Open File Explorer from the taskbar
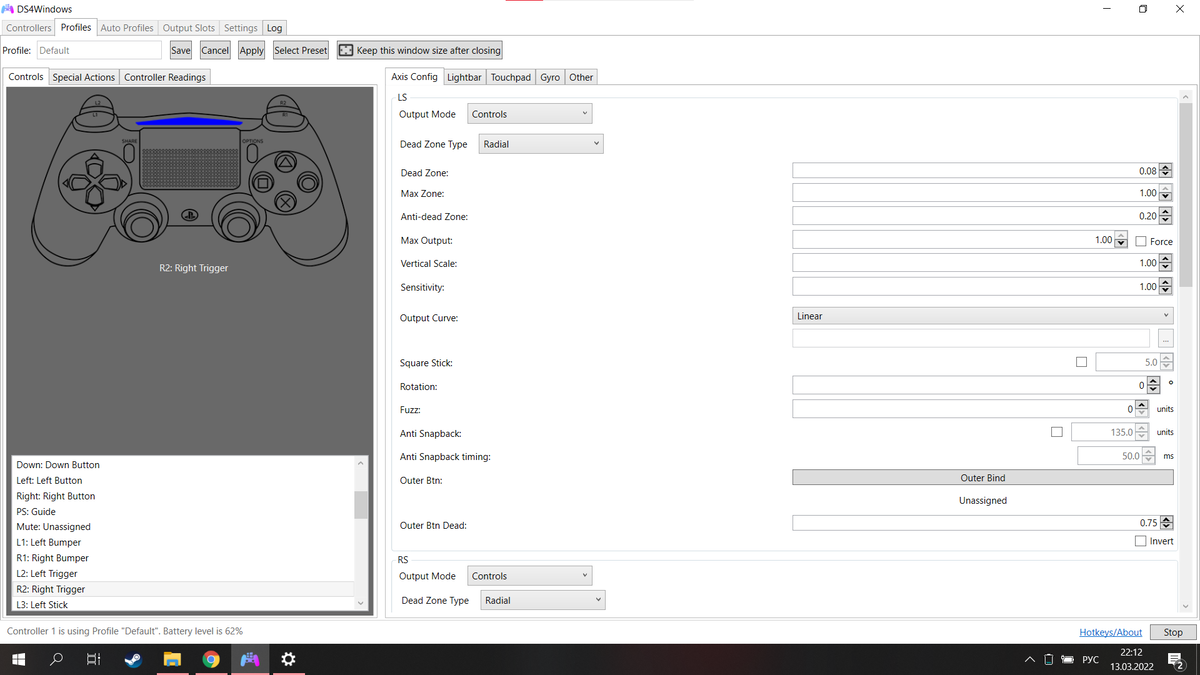The height and width of the screenshot is (675, 1200). (x=172, y=659)
